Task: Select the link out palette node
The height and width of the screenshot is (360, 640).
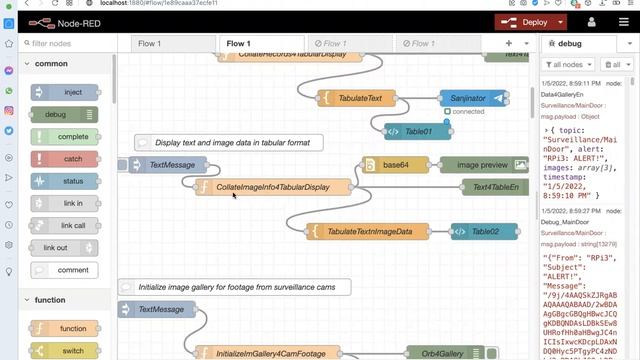Action: [64, 248]
